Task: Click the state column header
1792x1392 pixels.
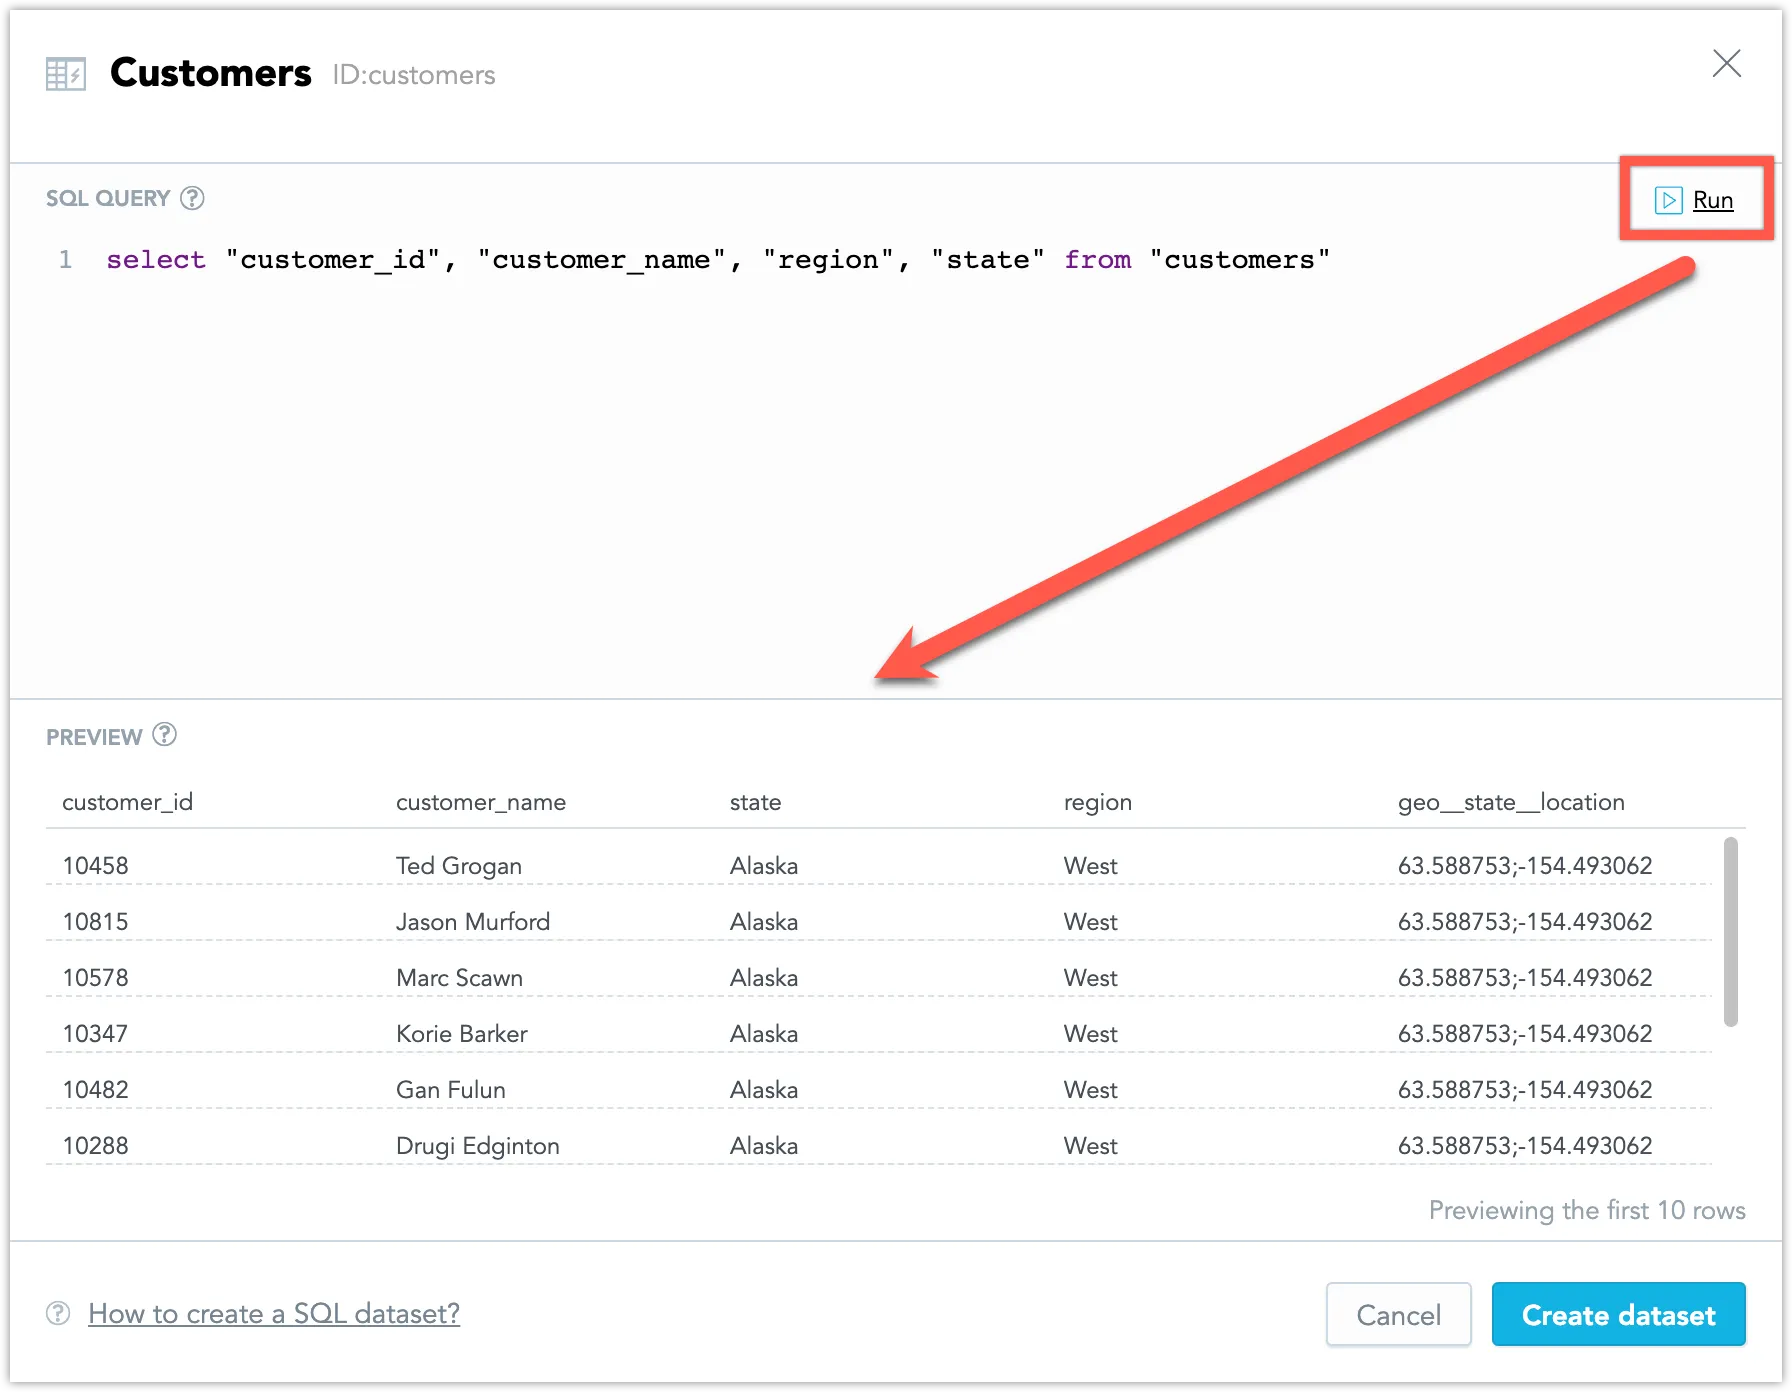Action: point(755,801)
